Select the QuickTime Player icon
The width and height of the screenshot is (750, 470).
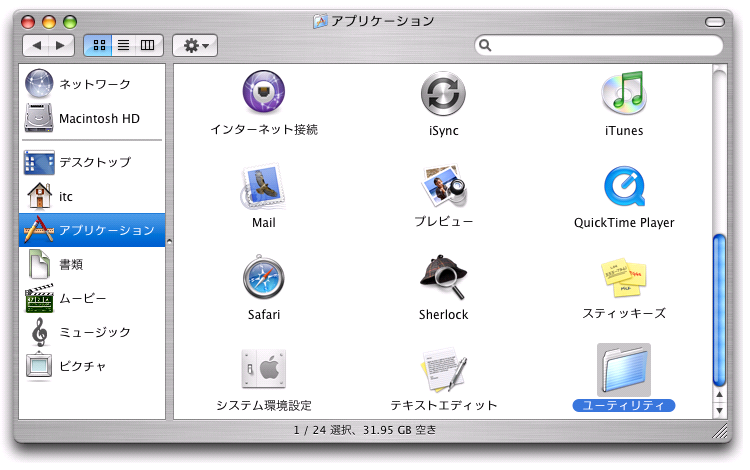(x=624, y=186)
